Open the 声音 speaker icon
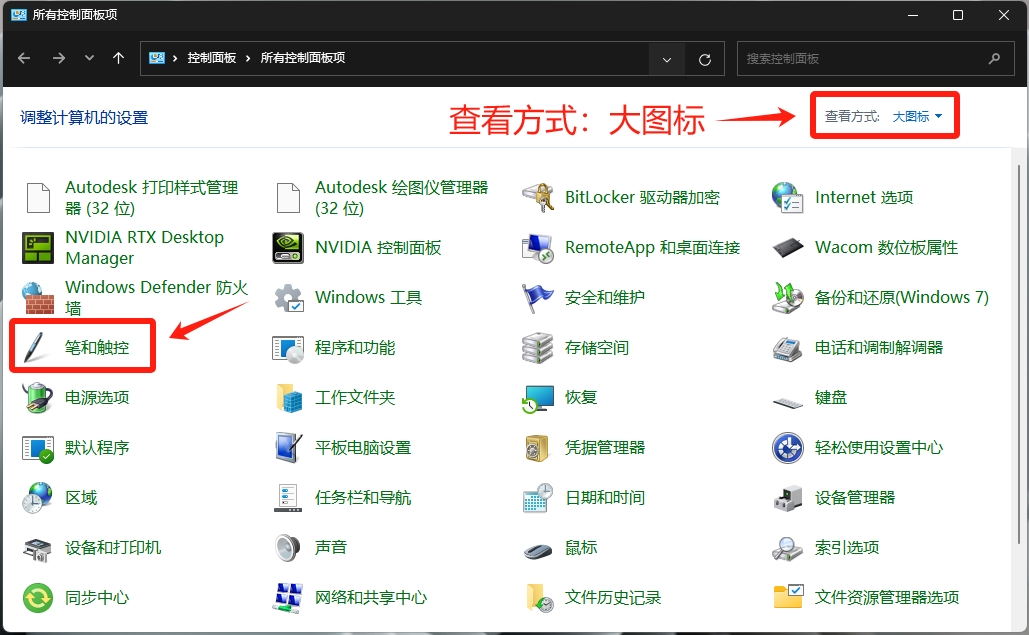 [x=288, y=548]
